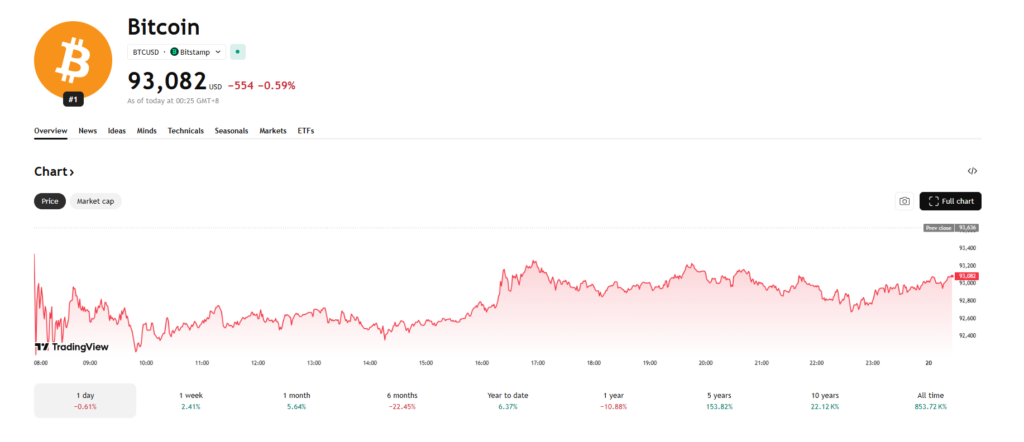The width and height of the screenshot is (1024, 442).
Task: Open the News tab
Action: pyautogui.click(x=88, y=131)
